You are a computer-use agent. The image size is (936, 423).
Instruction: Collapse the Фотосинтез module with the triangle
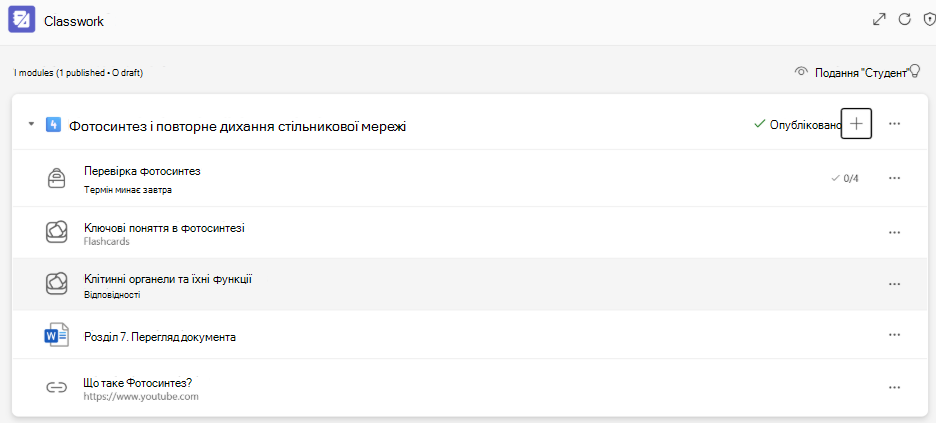tap(30, 125)
